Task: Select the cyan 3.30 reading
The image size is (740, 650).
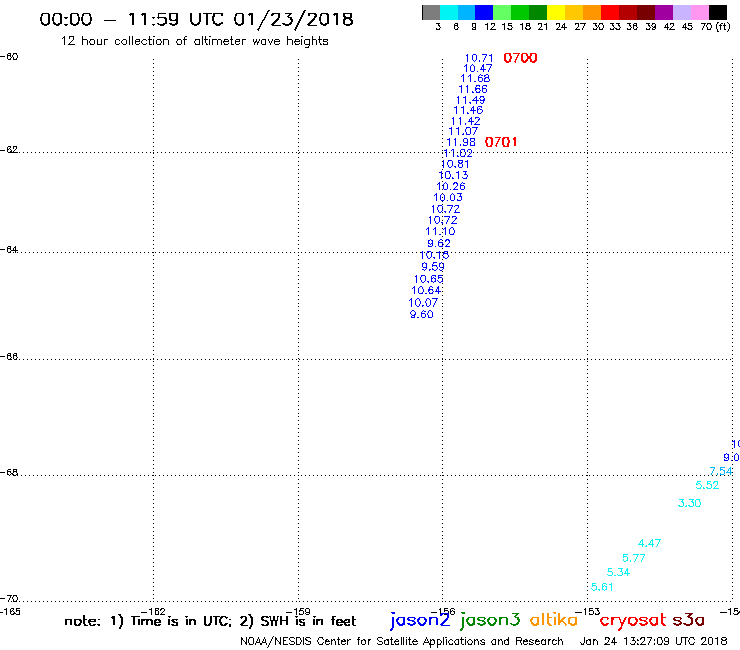Action: [x=689, y=503]
